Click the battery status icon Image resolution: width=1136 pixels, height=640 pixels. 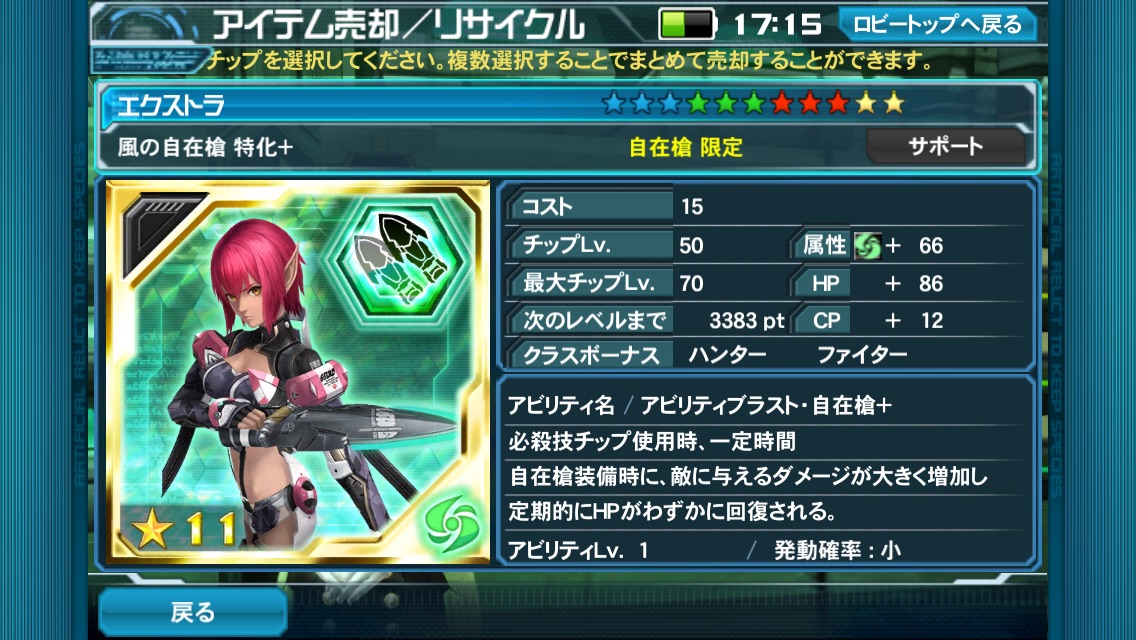pos(686,24)
